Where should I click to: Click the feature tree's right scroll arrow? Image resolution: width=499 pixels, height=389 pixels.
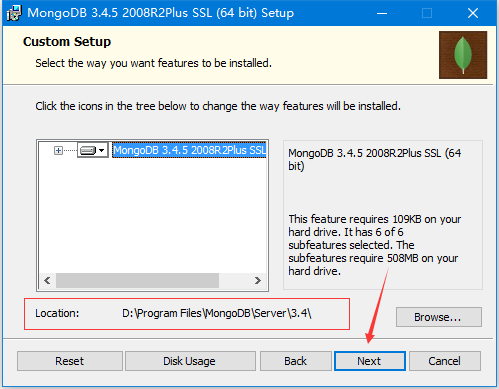click(x=258, y=280)
